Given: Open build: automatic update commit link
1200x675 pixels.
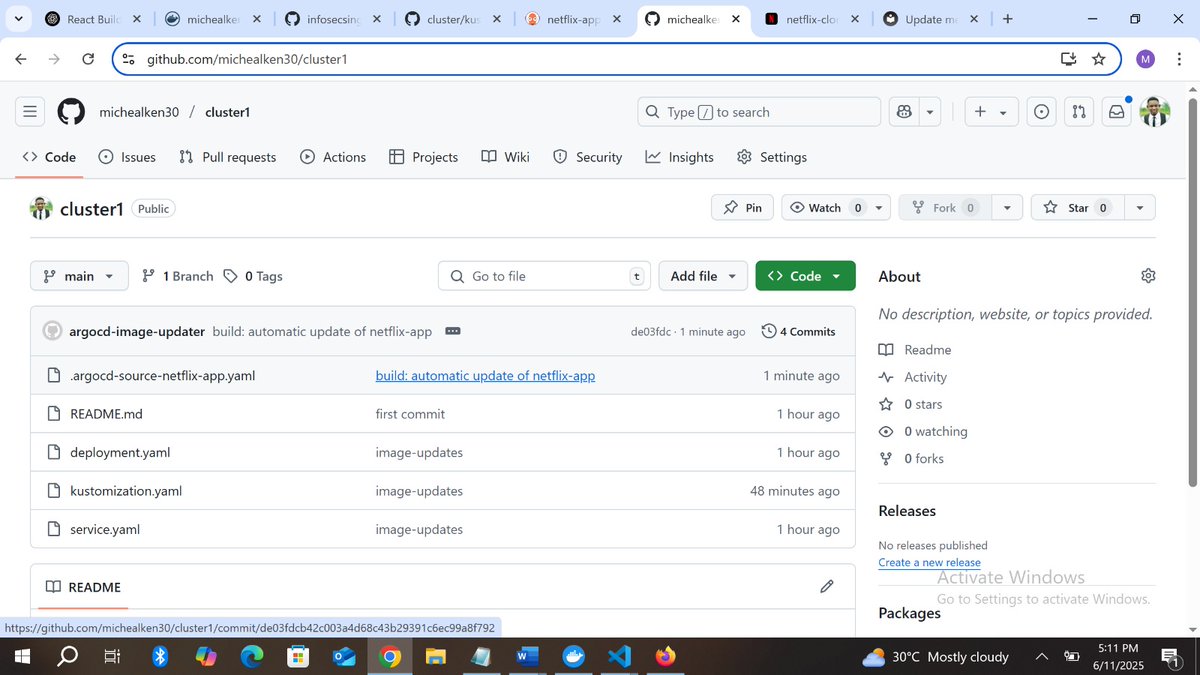Looking at the screenshot, I should [x=485, y=376].
